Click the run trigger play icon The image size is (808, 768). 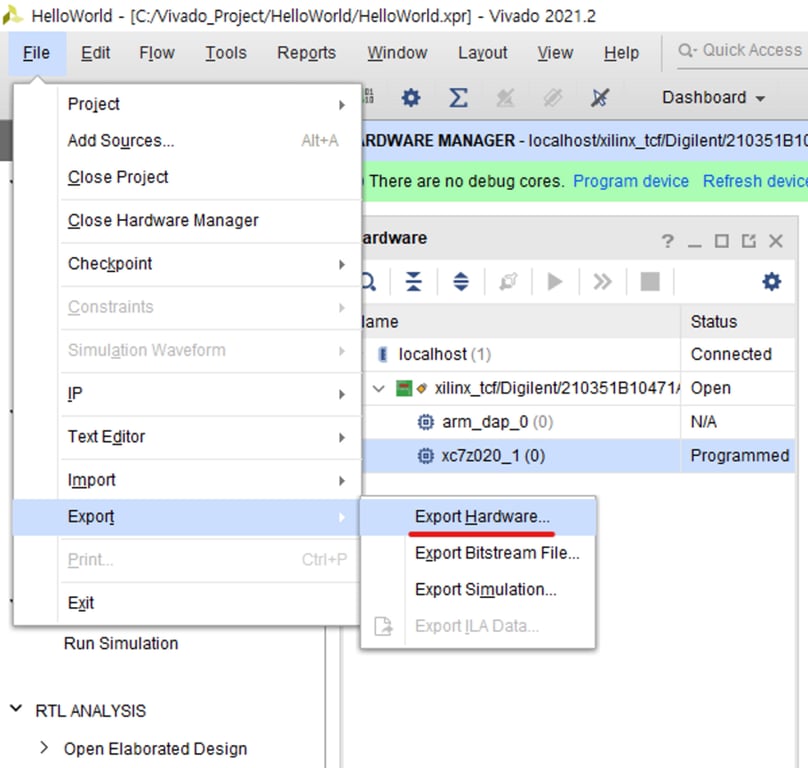coord(555,281)
